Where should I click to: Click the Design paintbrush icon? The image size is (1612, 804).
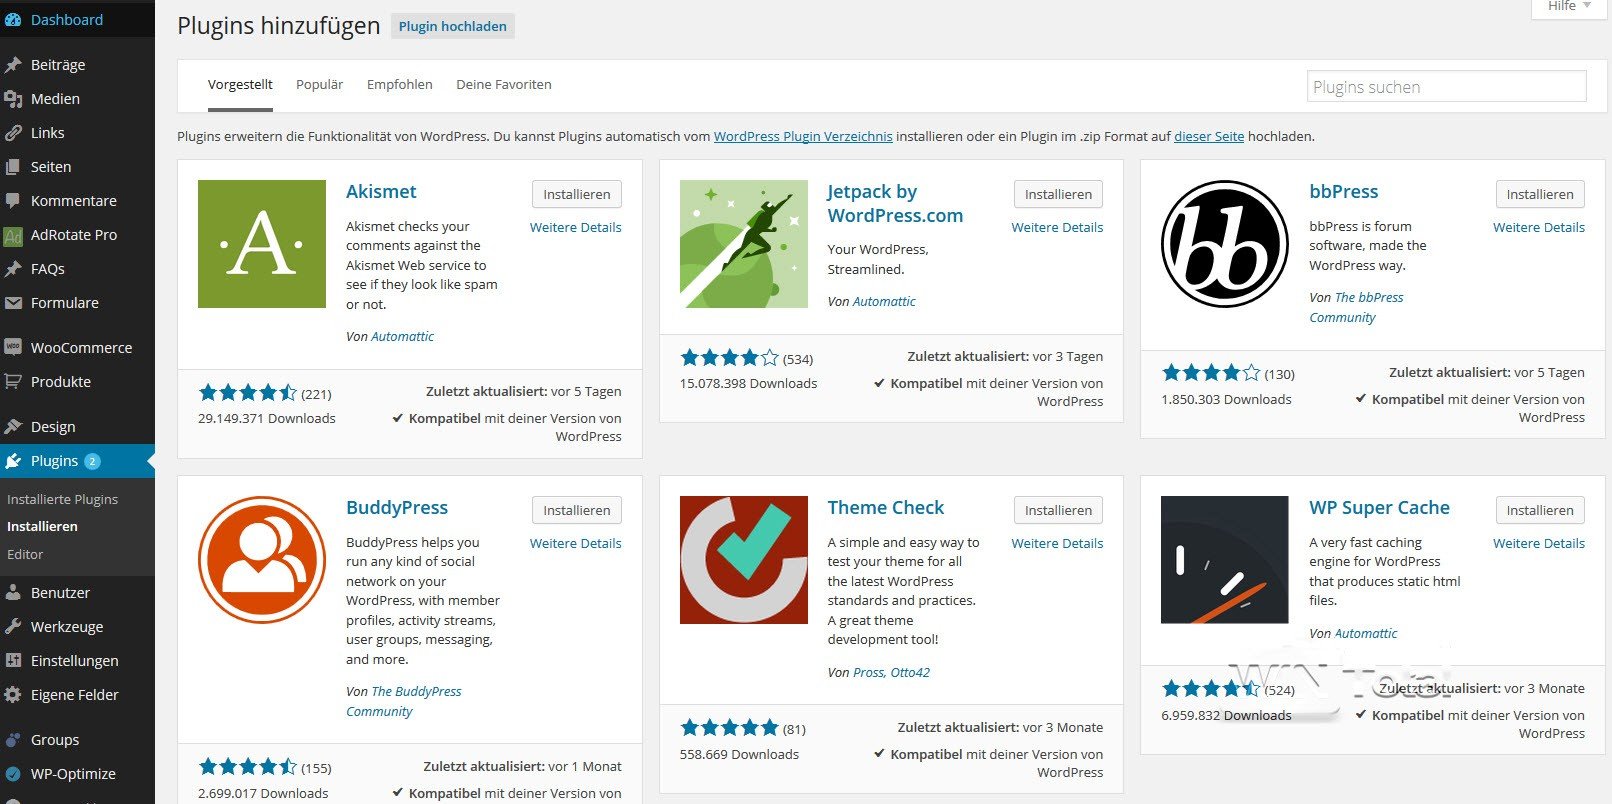pyautogui.click(x=13, y=427)
